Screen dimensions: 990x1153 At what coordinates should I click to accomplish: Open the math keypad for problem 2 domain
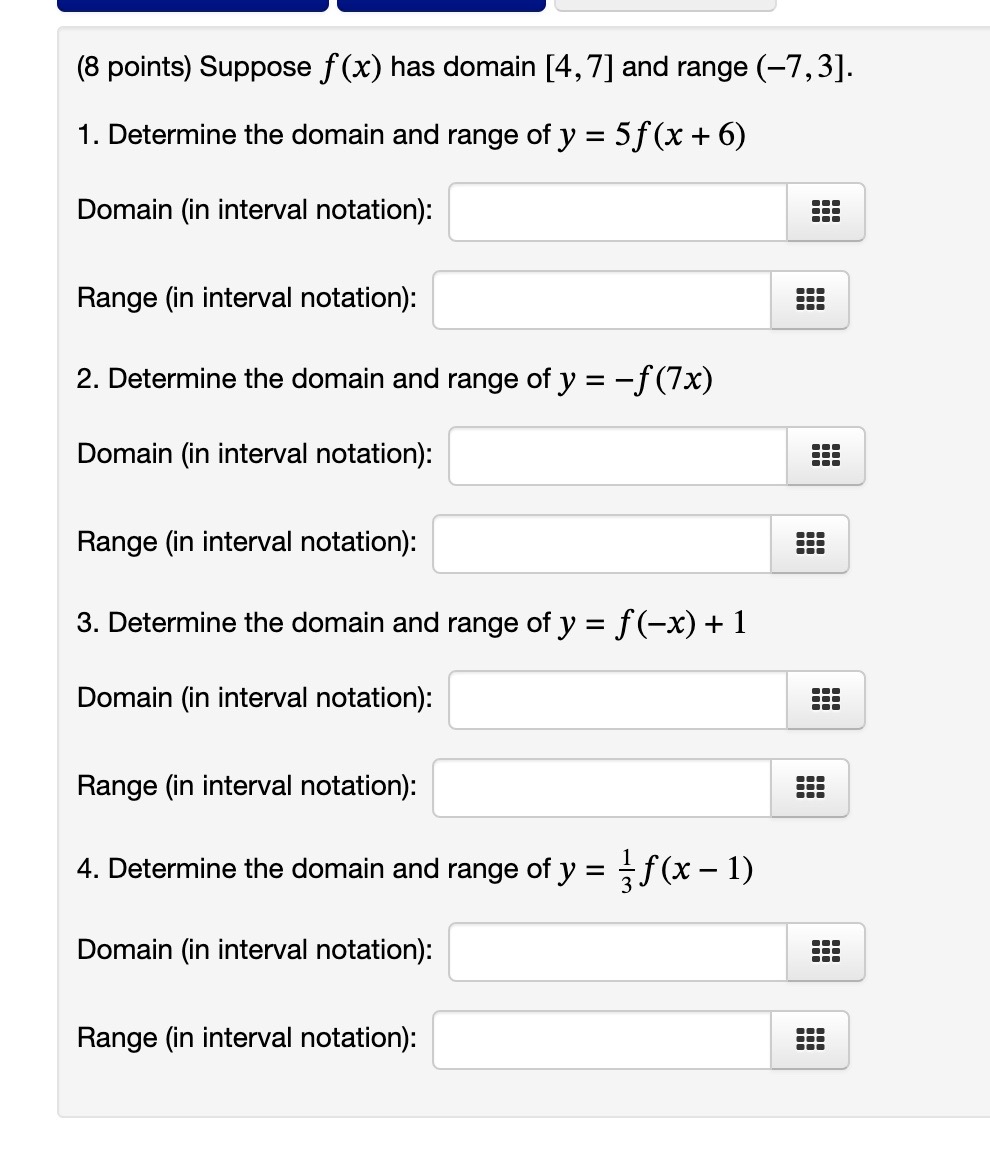pos(825,456)
